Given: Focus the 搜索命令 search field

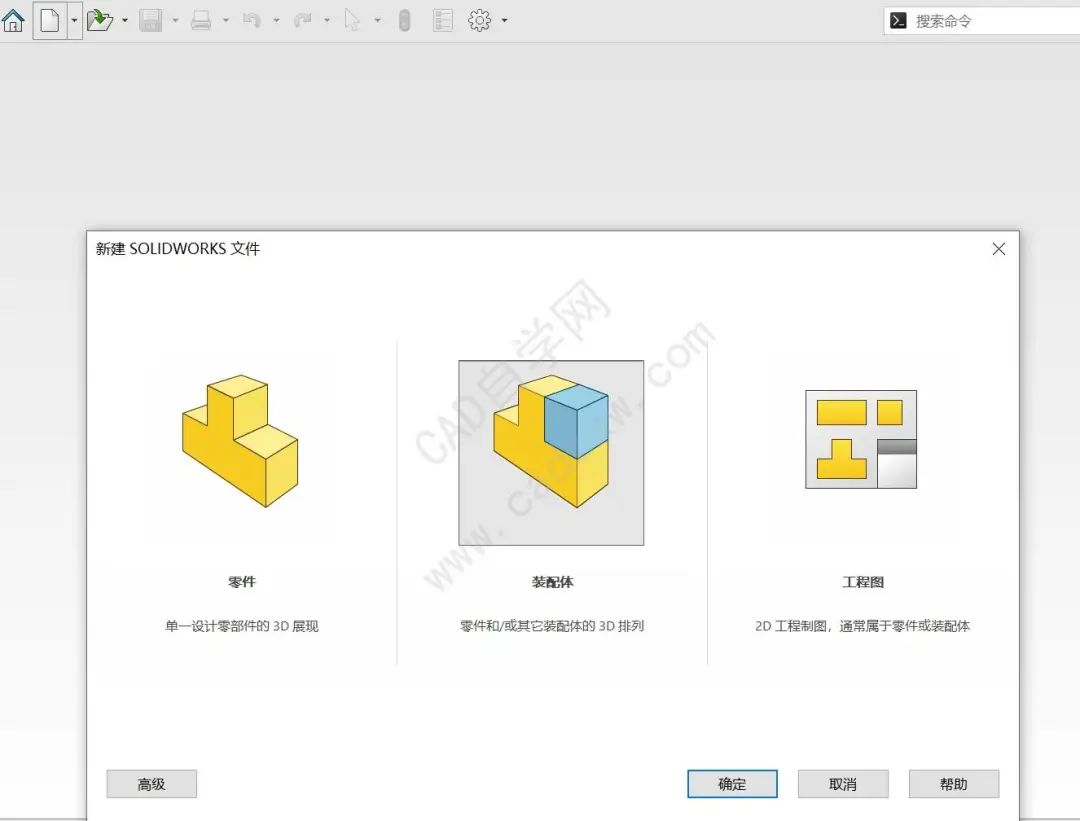Looking at the screenshot, I should pyautogui.click(x=982, y=21).
